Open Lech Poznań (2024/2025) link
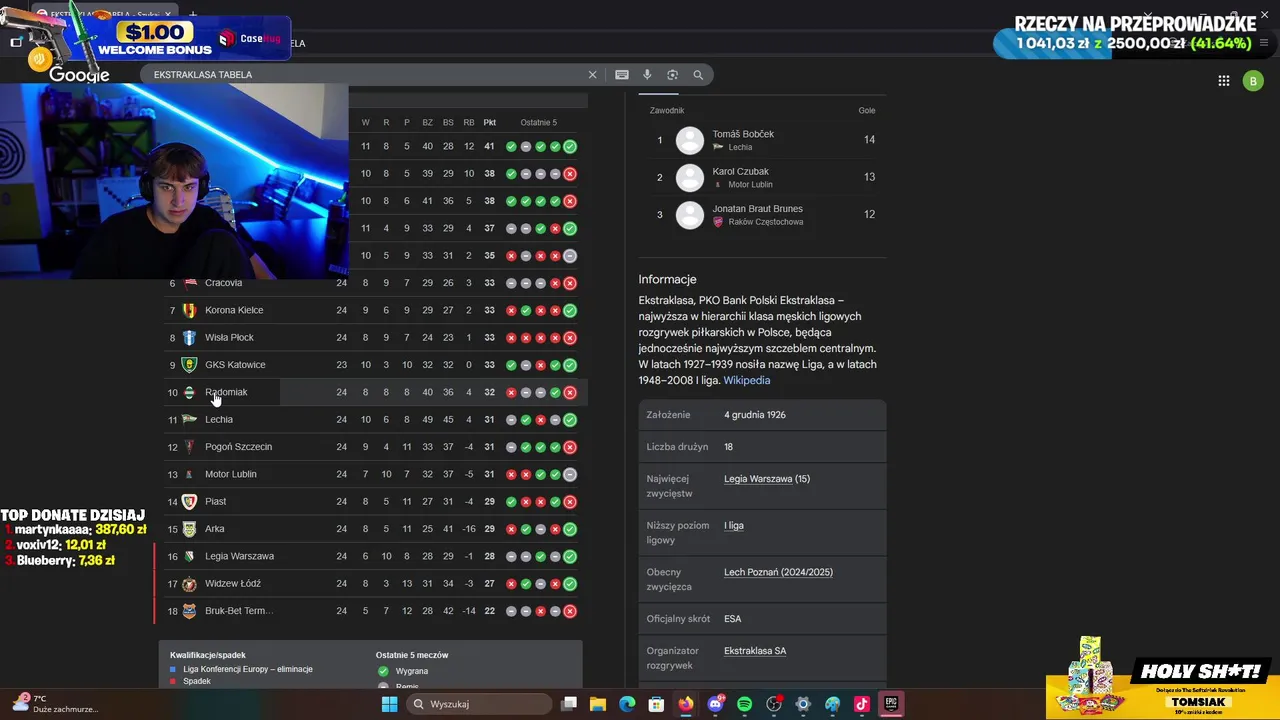 tap(778, 573)
